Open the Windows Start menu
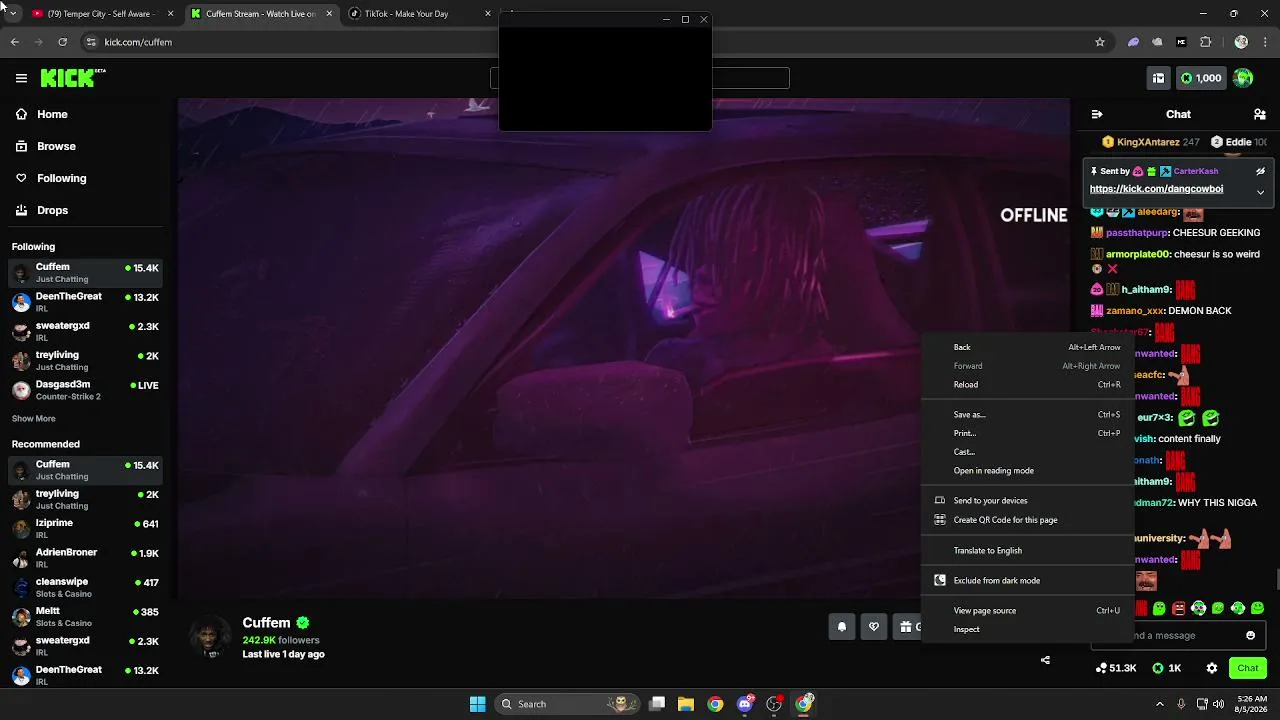This screenshot has height=720, width=1280. click(x=478, y=704)
